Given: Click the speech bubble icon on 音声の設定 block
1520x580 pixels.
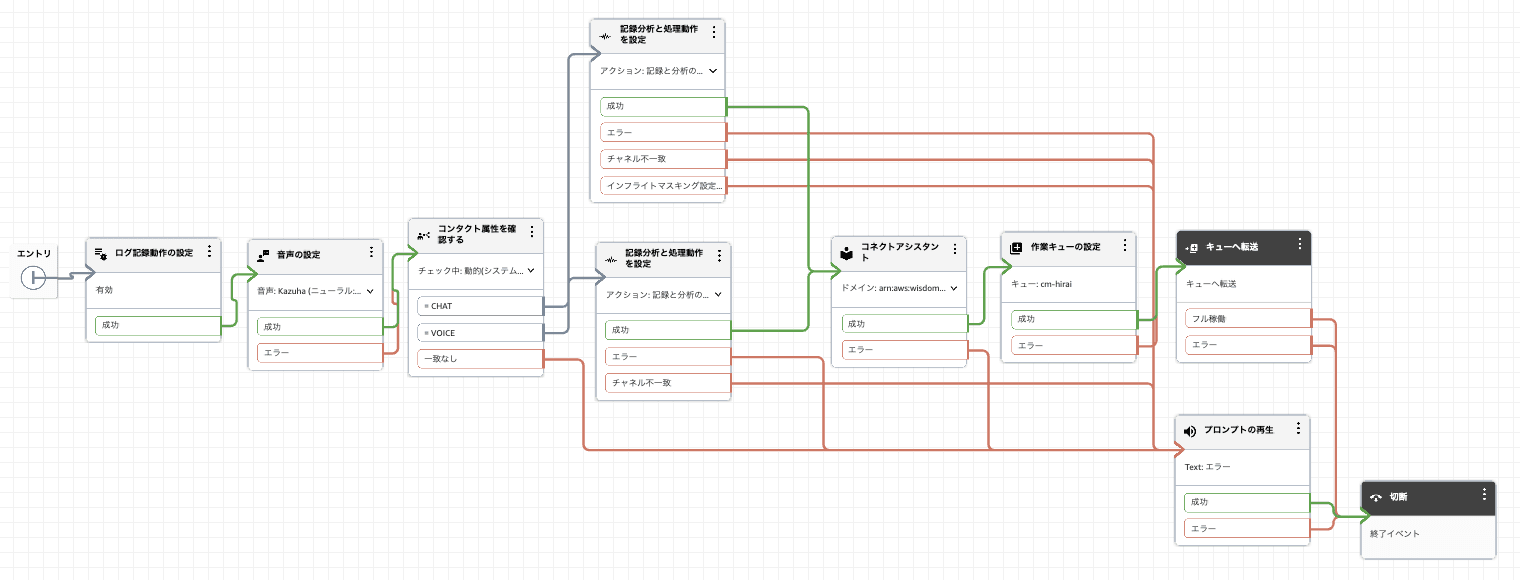Looking at the screenshot, I should pos(261,256).
